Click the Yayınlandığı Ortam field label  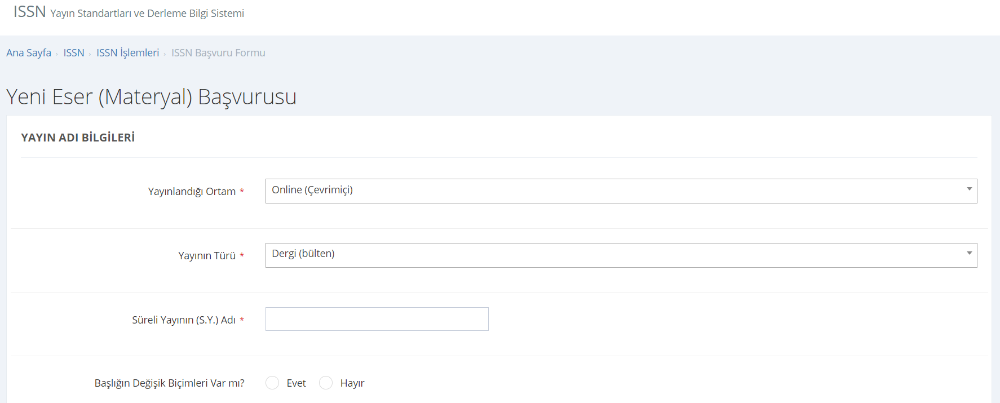pyautogui.click(x=191, y=191)
